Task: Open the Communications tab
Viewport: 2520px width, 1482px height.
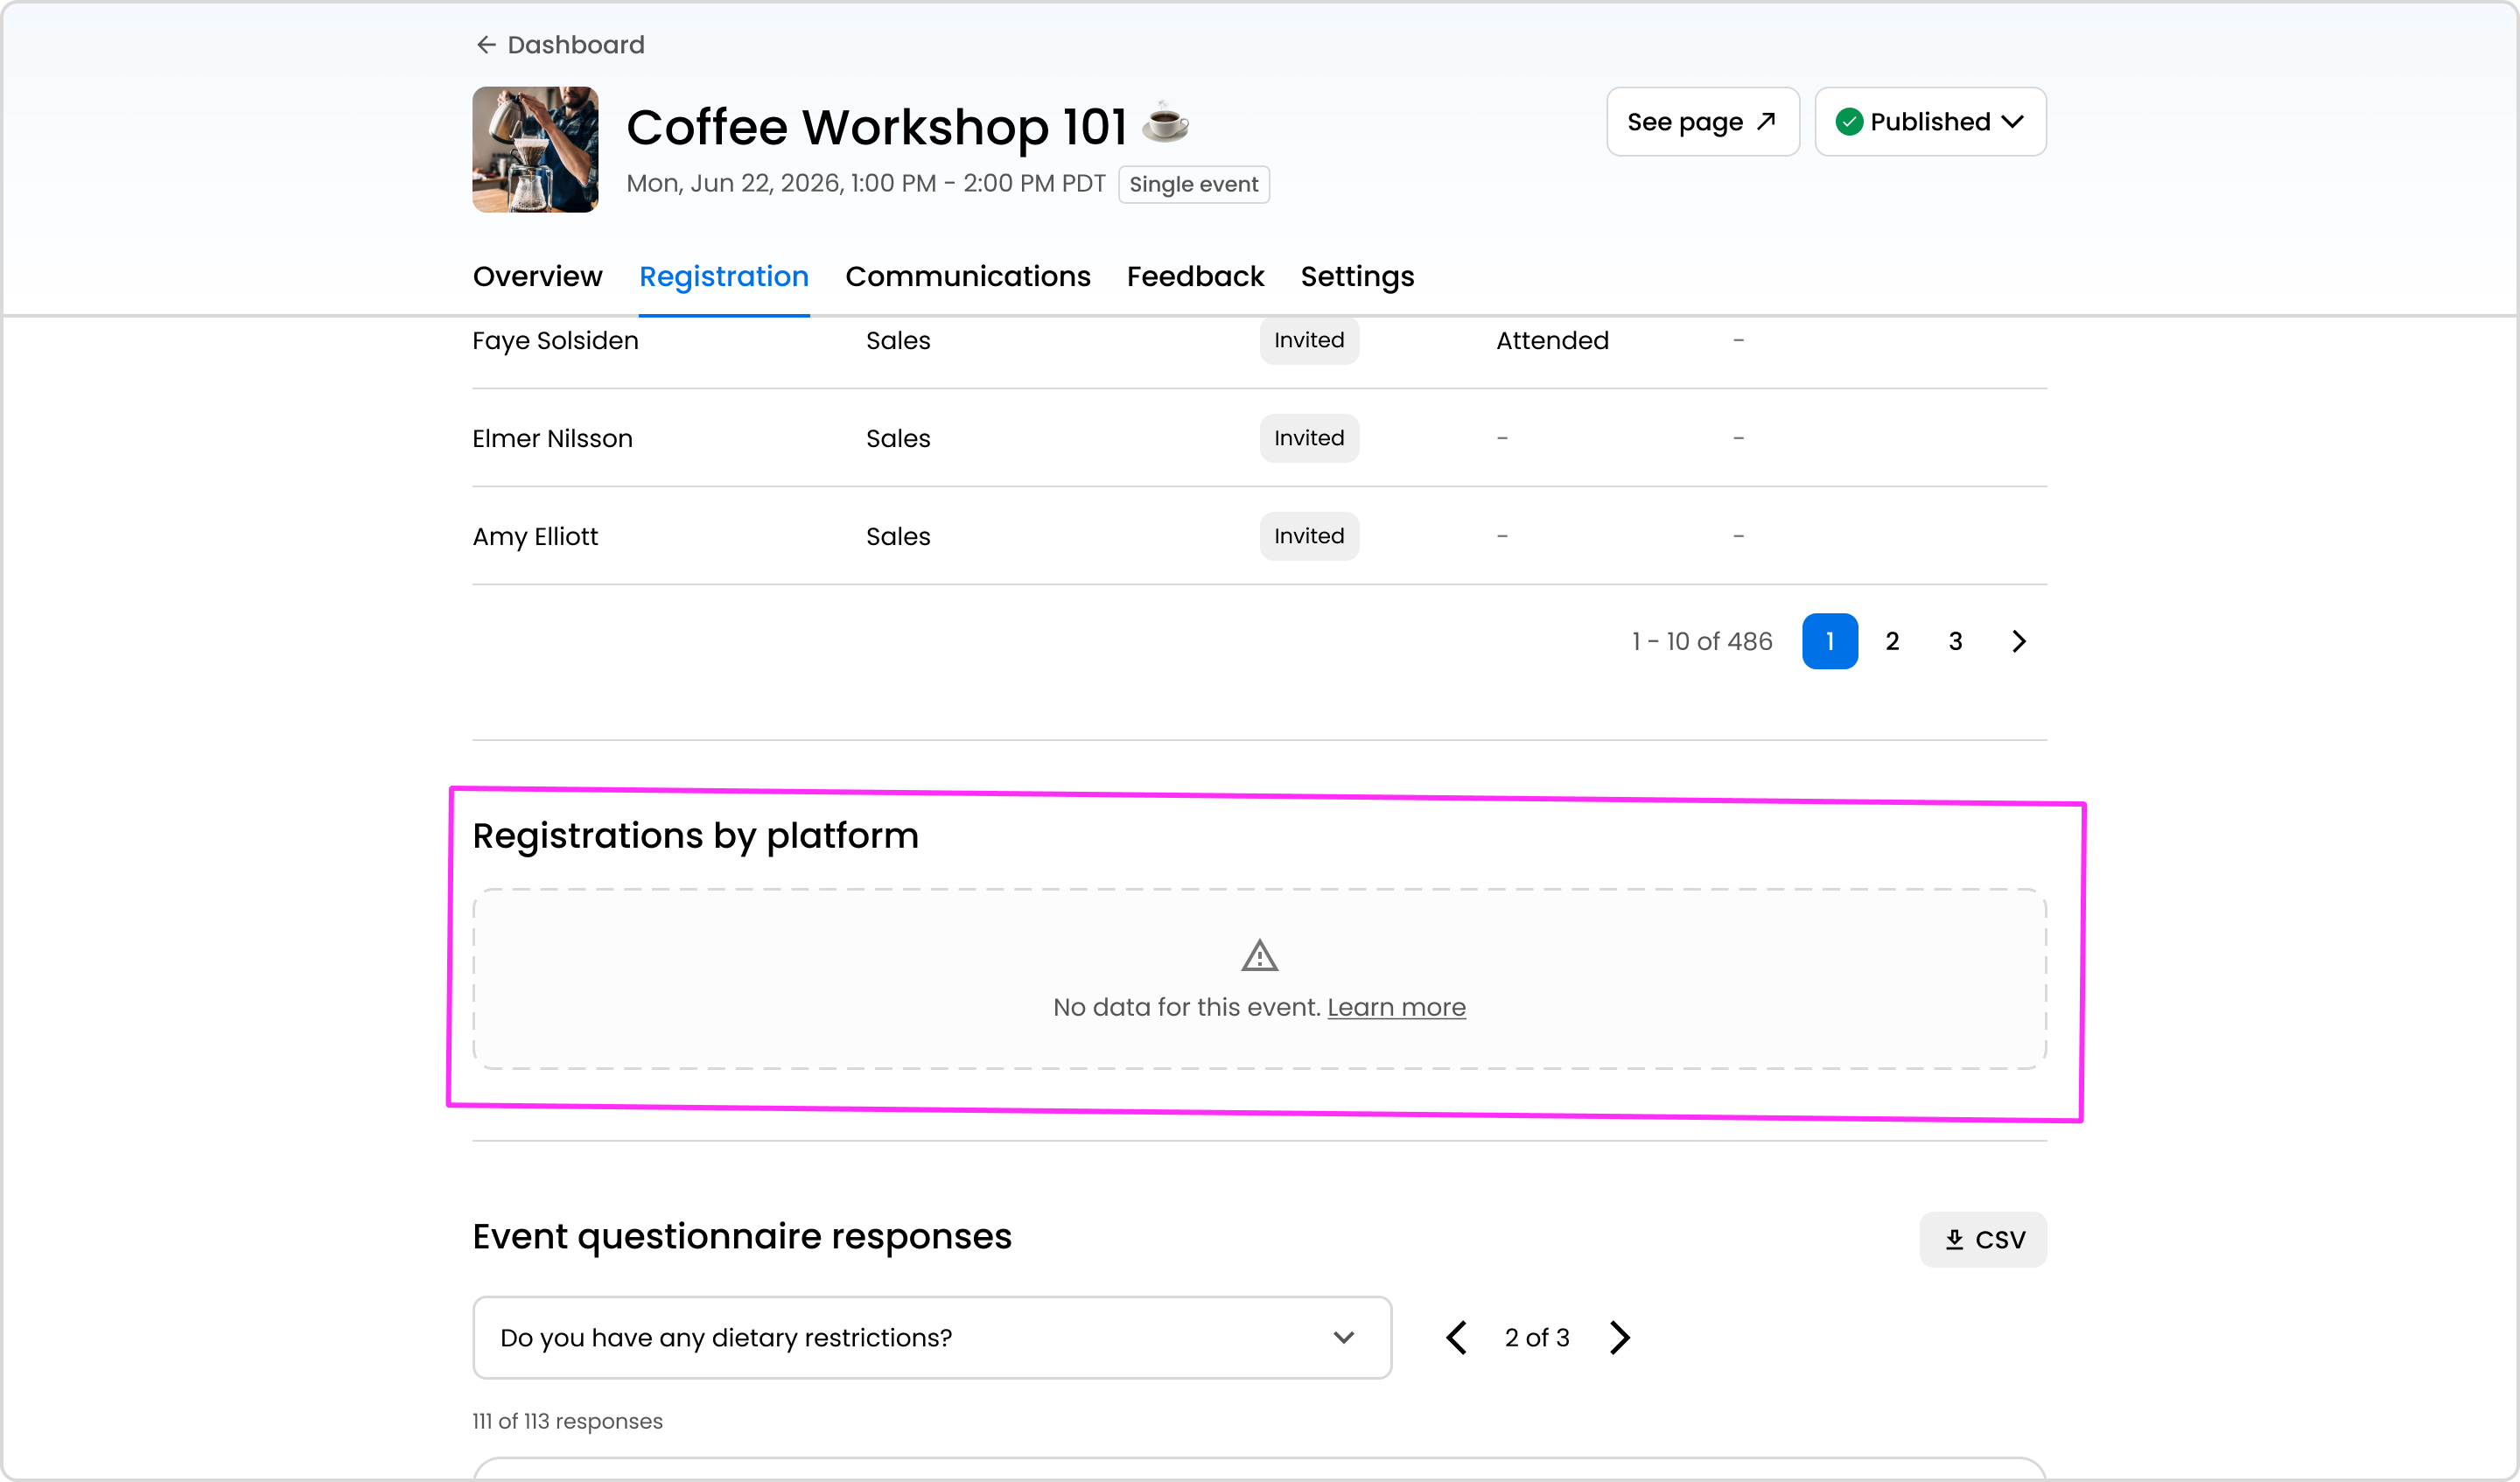Action: pyautogui.click(x=967, y=276)
